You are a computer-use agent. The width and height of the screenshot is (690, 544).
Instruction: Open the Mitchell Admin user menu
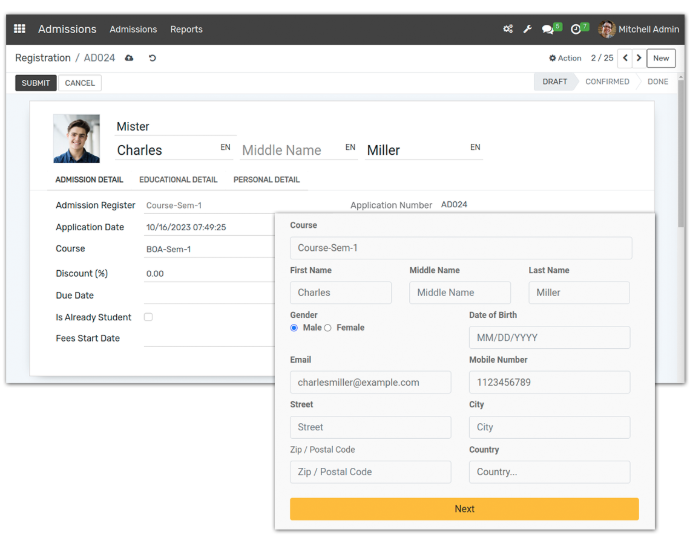(638, 29)
